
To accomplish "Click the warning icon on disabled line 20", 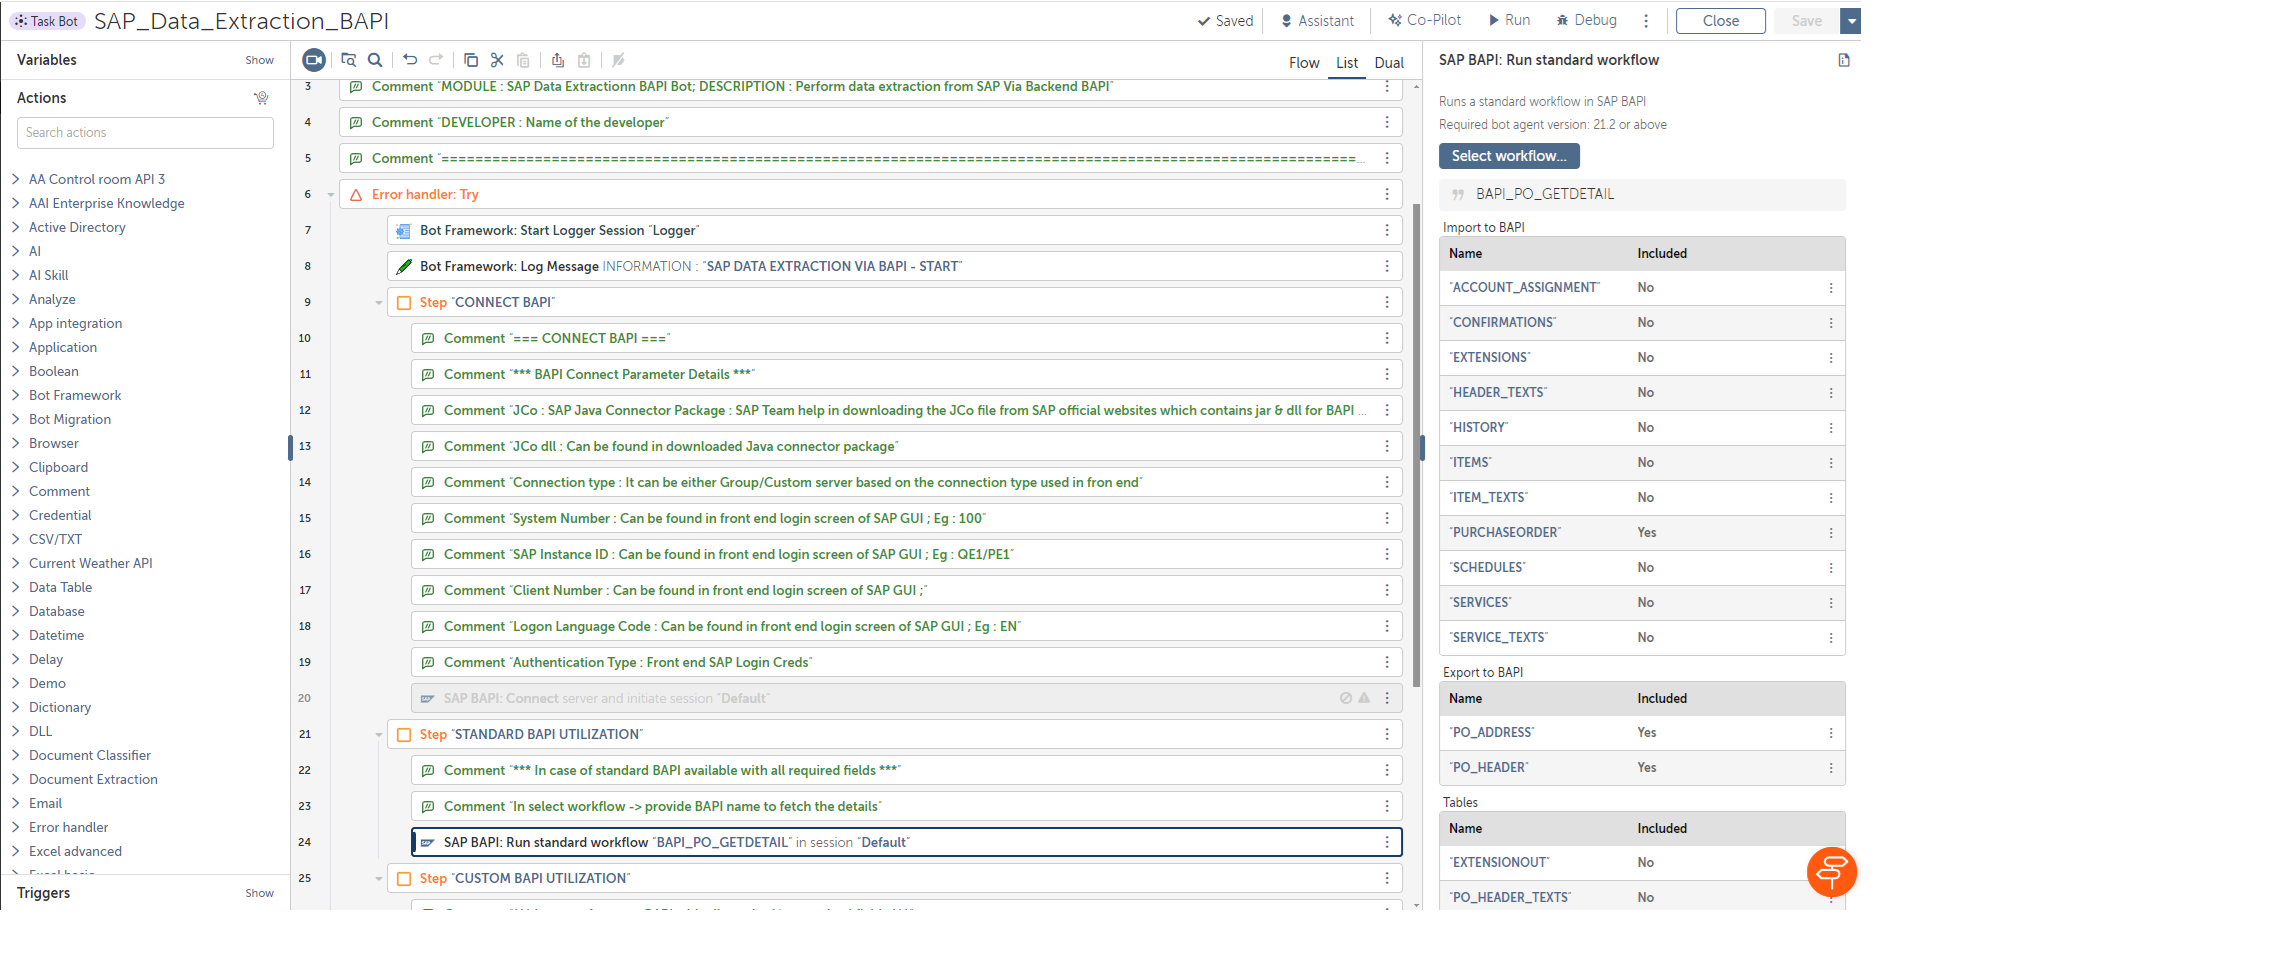I will click(1364, 698).
